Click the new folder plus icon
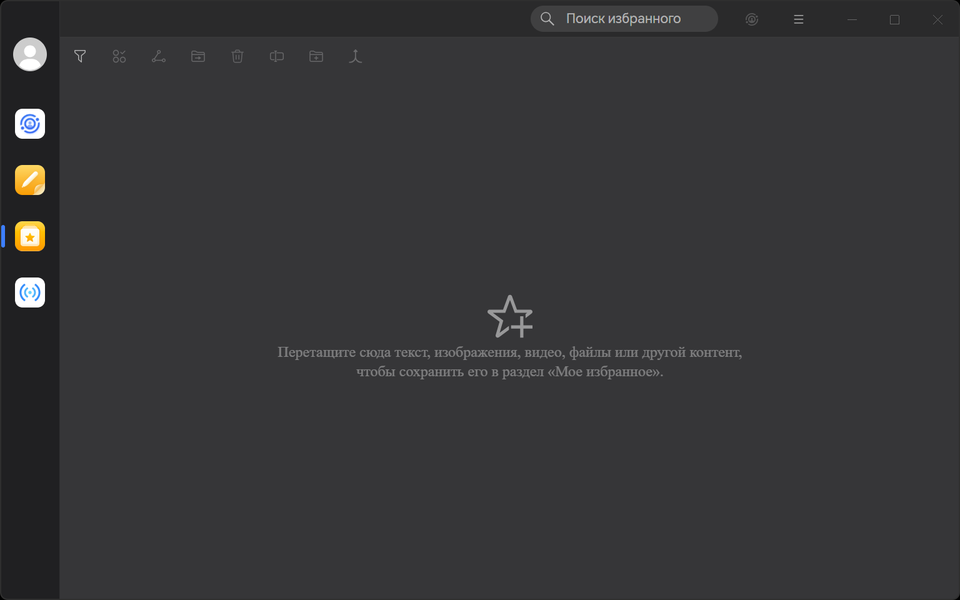Viewport: 960px width, 600px height. 316,56
